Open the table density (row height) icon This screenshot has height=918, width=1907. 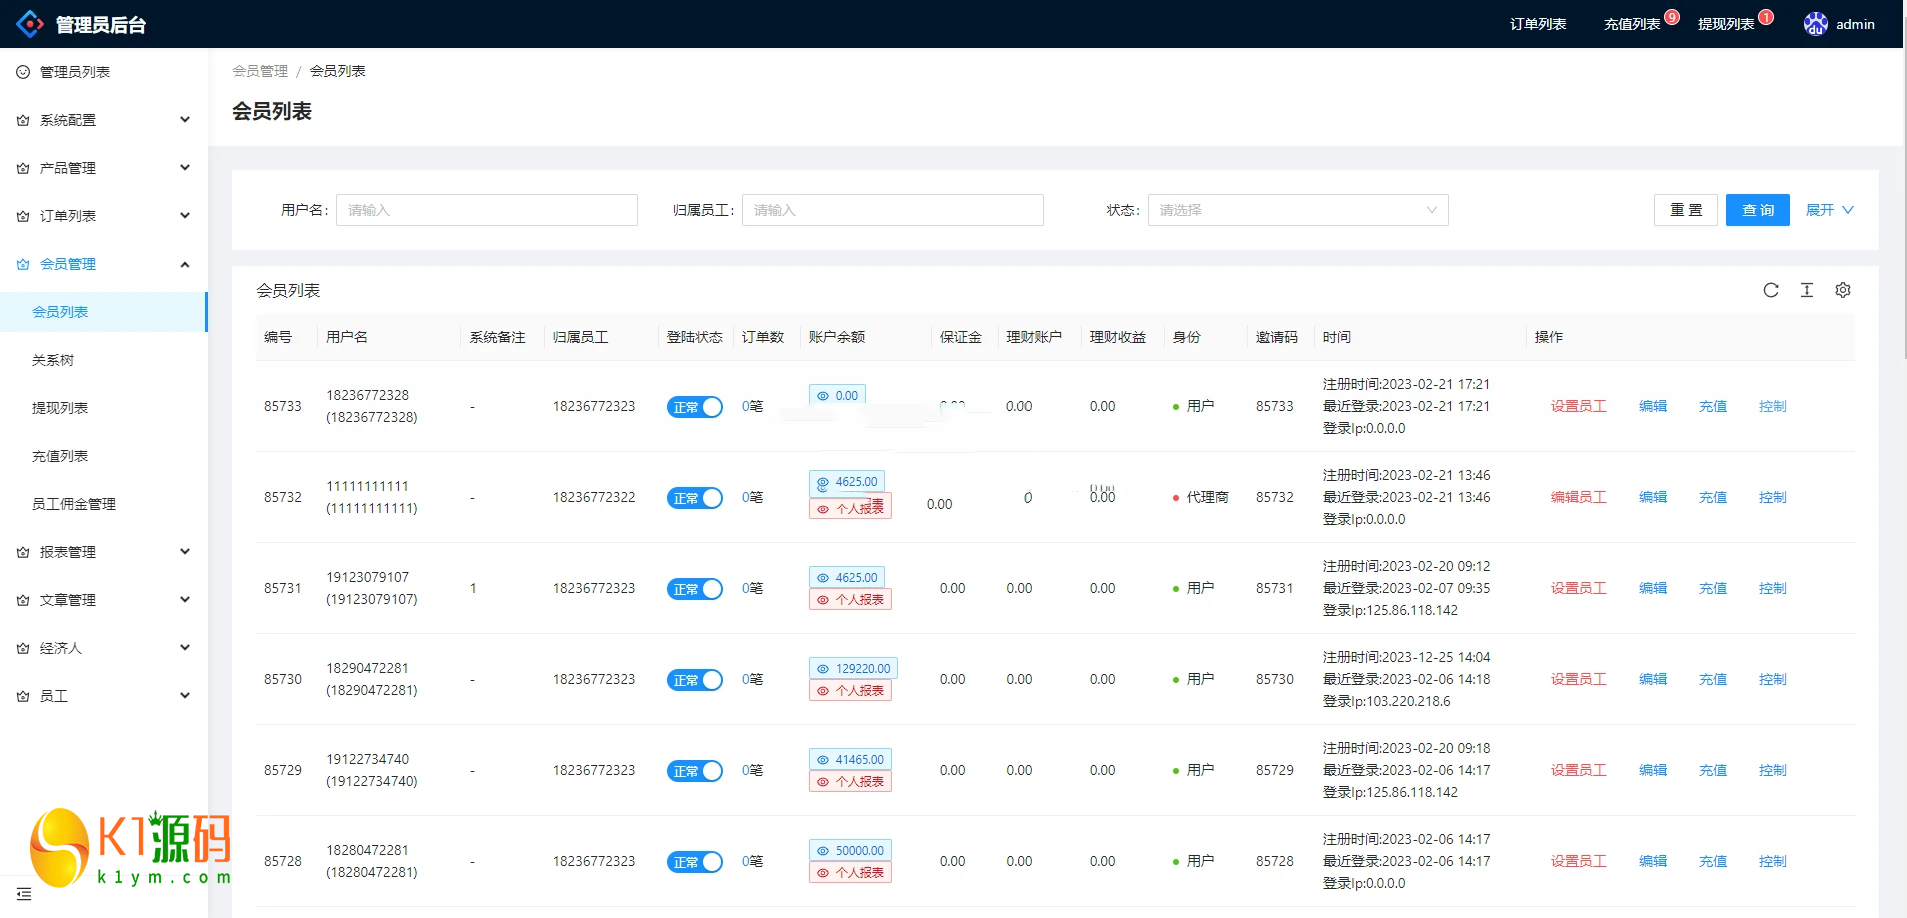pyautogui.click(x=1806, y=290)
